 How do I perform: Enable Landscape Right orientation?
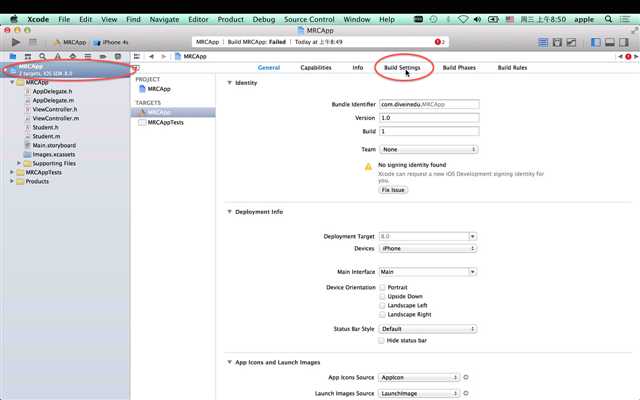point(382,314)
